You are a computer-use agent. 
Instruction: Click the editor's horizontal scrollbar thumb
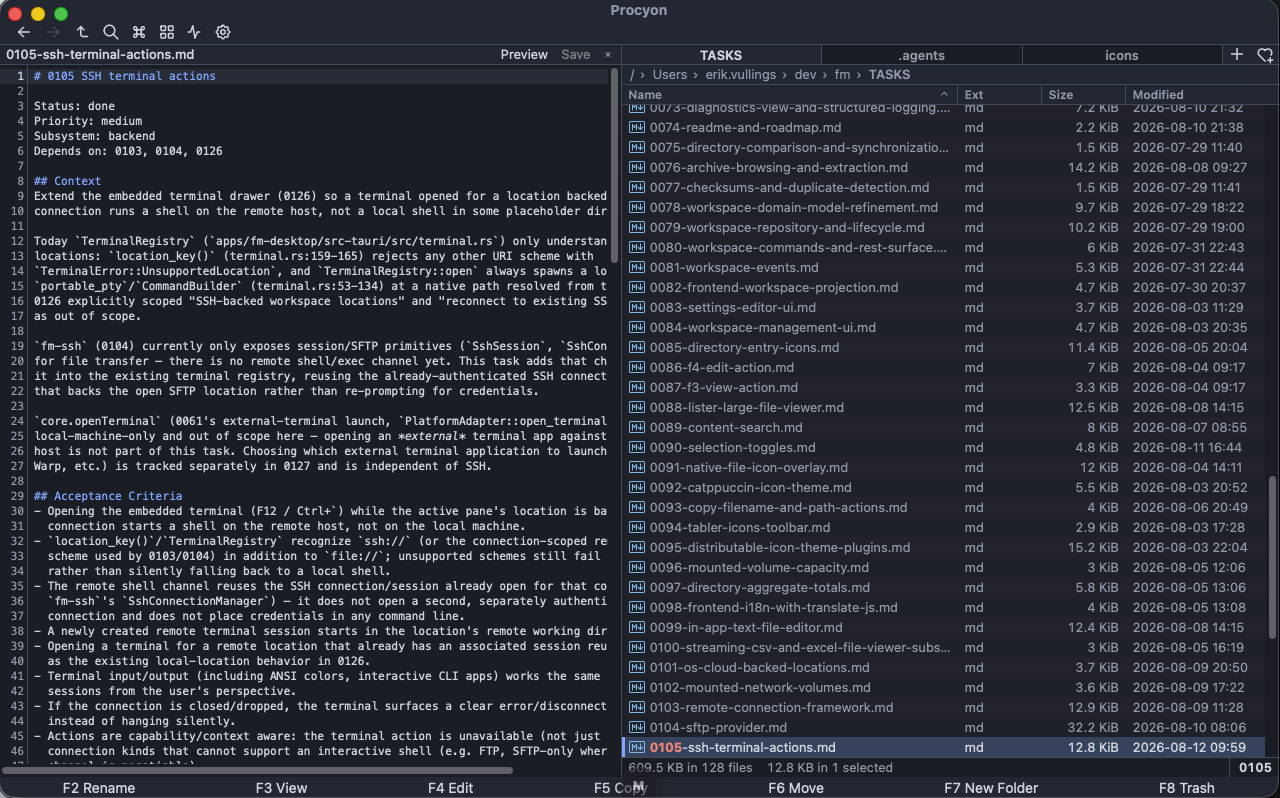[x=258, y=770]
